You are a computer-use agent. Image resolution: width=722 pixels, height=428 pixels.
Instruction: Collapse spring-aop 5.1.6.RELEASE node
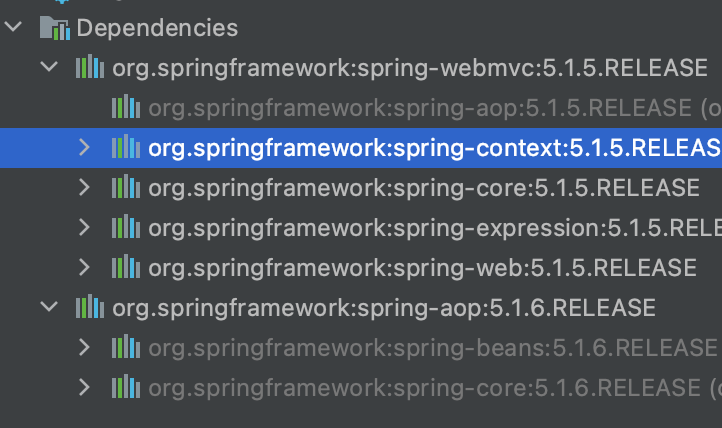coord(49,307)
